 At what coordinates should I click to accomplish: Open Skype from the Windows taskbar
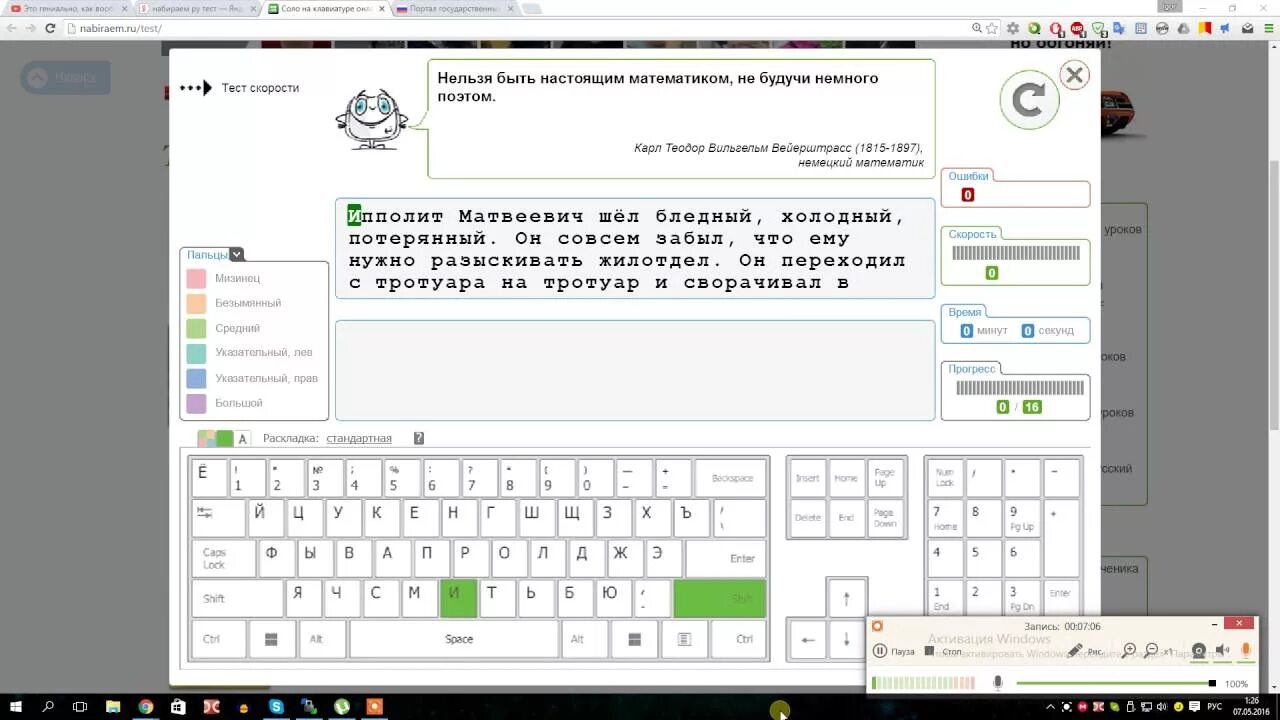click(x=276, y=707)
